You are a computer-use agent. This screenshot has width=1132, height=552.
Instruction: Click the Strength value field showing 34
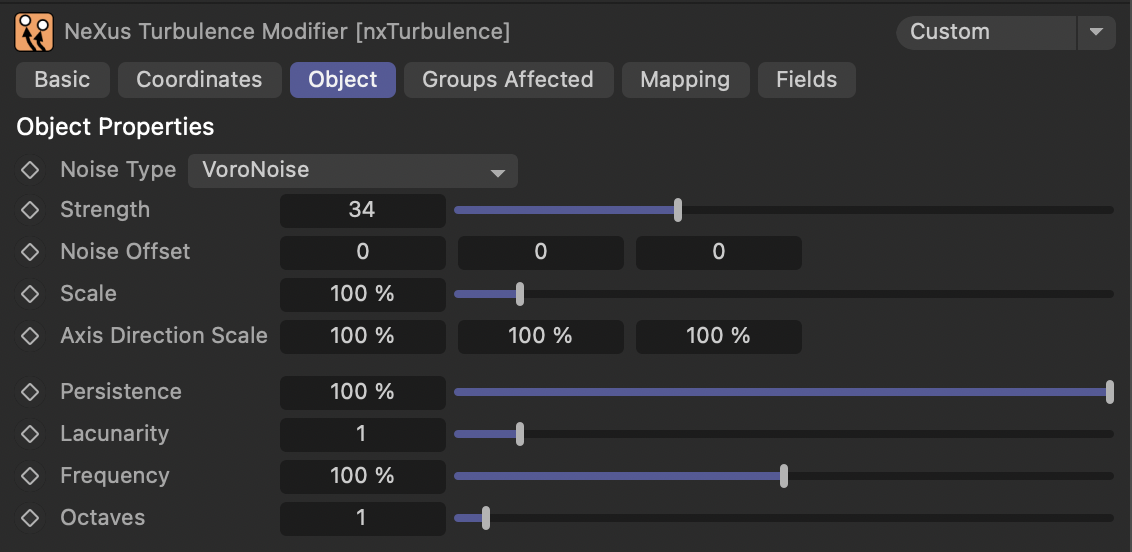[x=362, y=210]
